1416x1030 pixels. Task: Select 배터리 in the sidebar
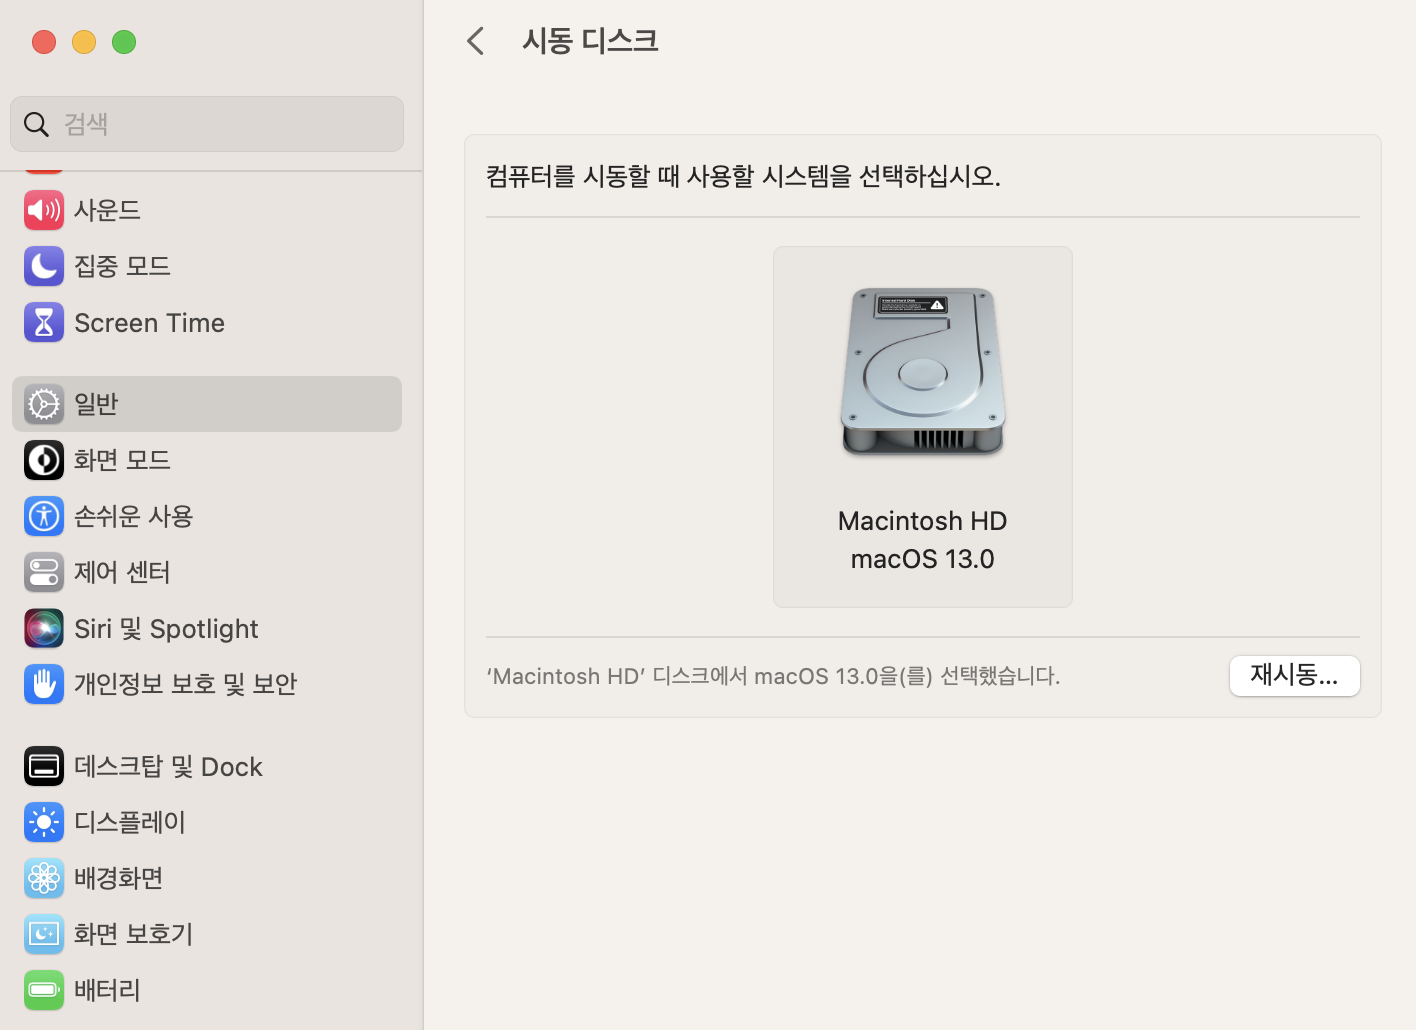point(107,990)
